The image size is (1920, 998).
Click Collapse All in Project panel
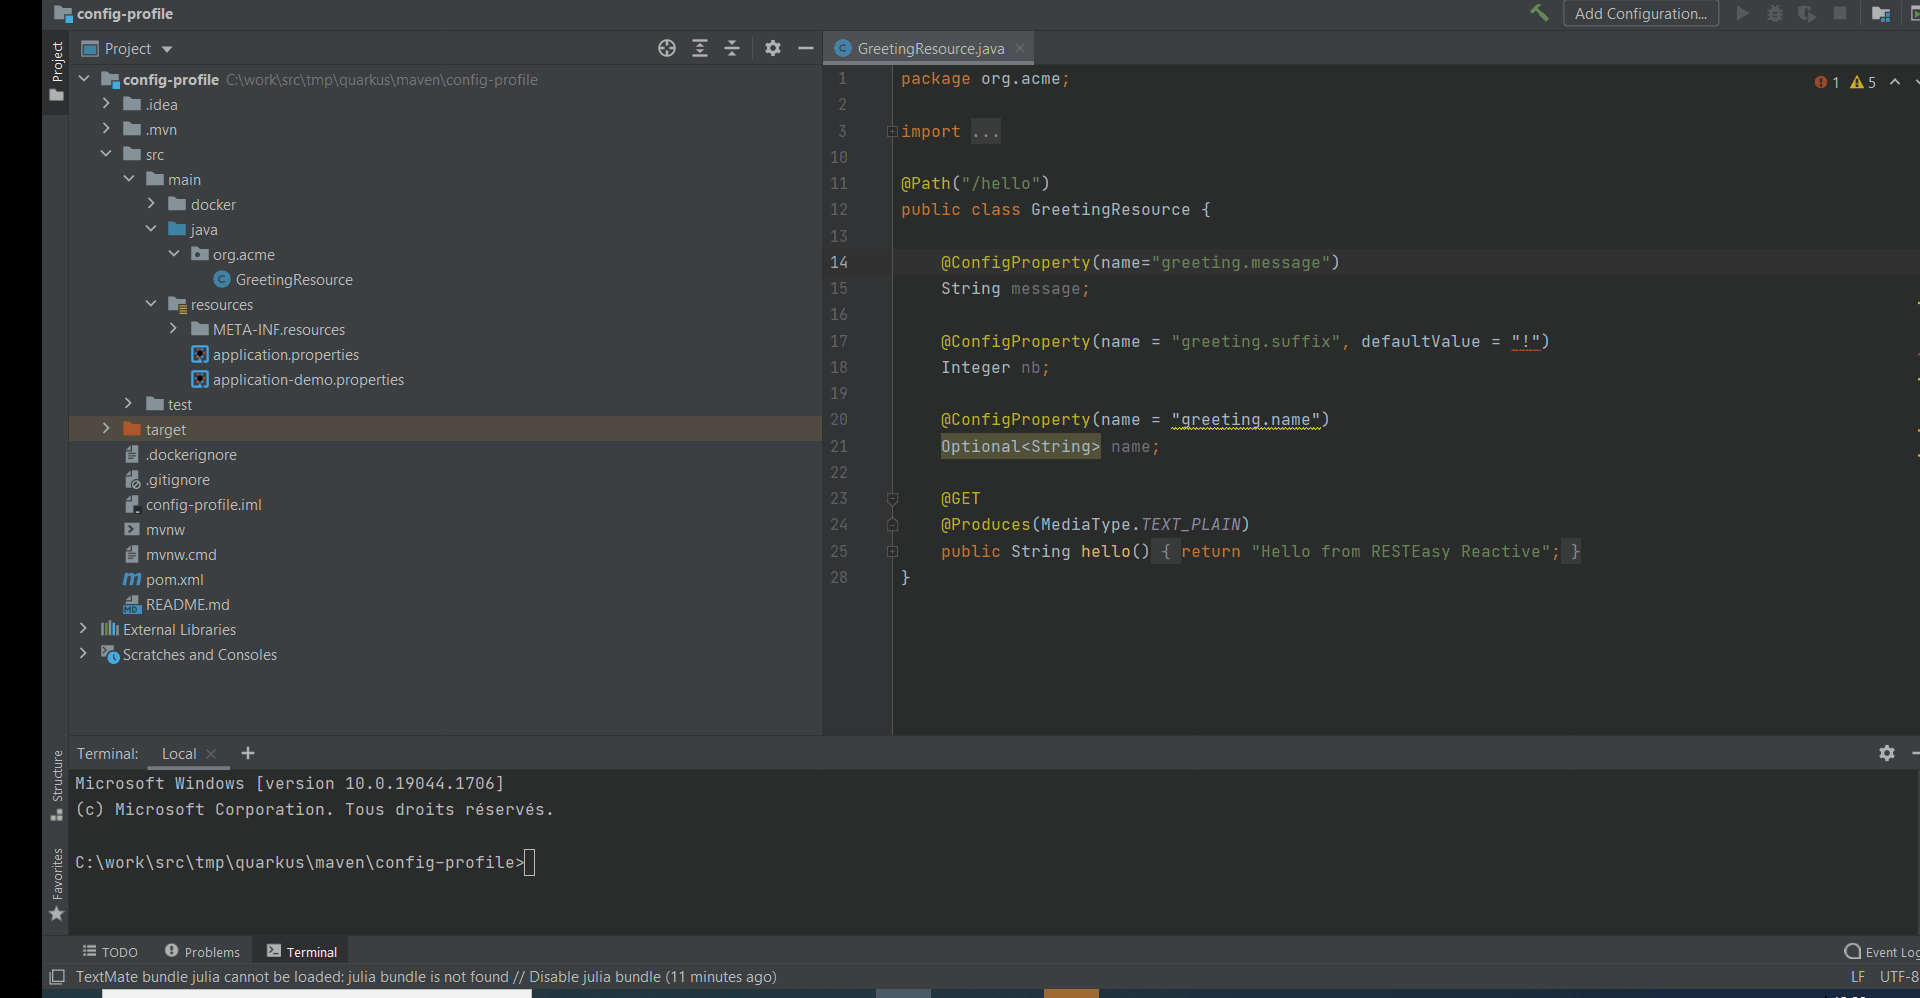point(732,48)
